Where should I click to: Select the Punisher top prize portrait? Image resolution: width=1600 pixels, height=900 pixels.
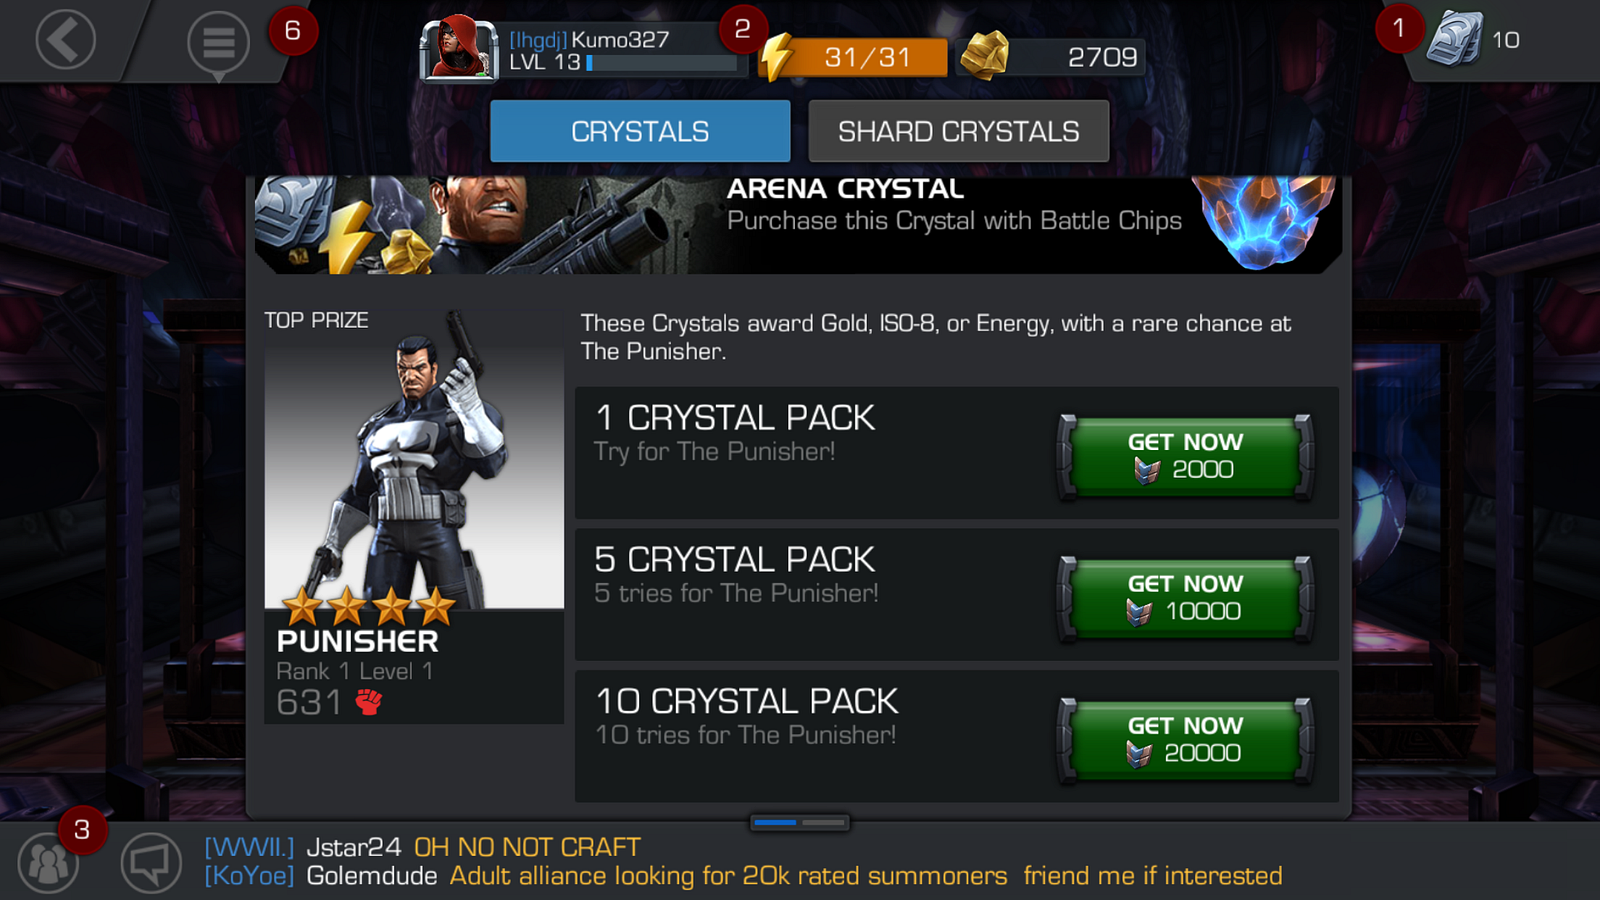point(414,515)
